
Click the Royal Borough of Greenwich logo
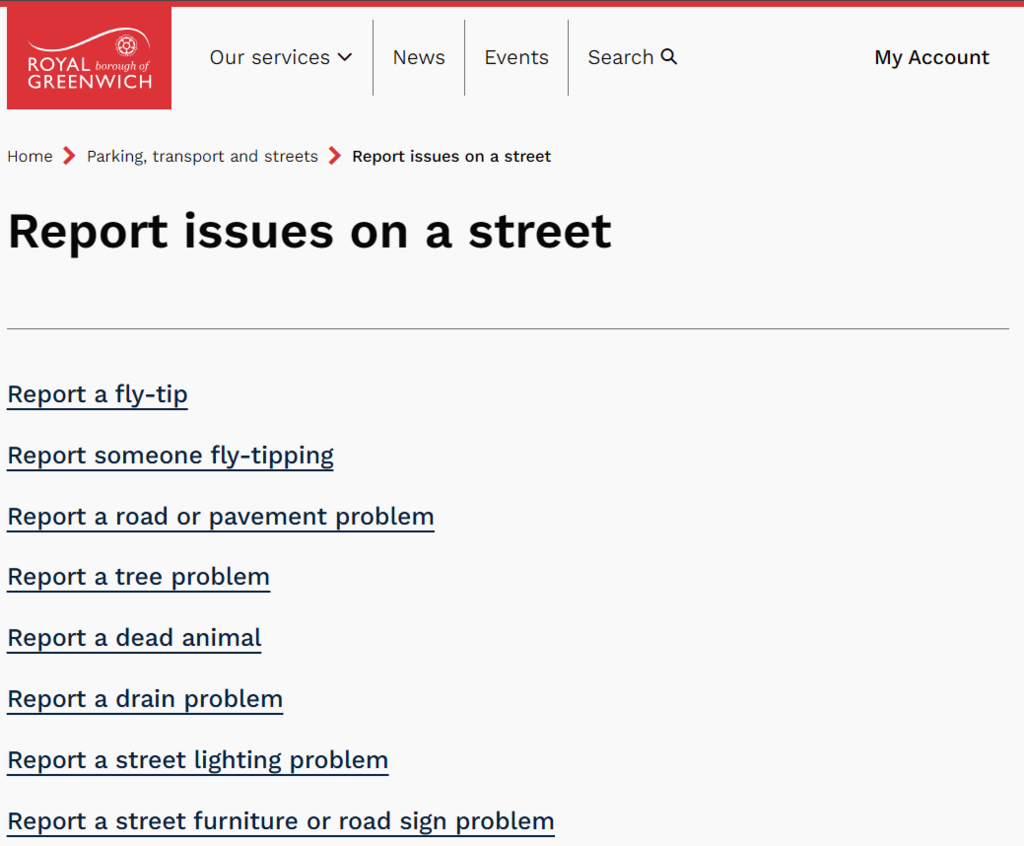89,58
